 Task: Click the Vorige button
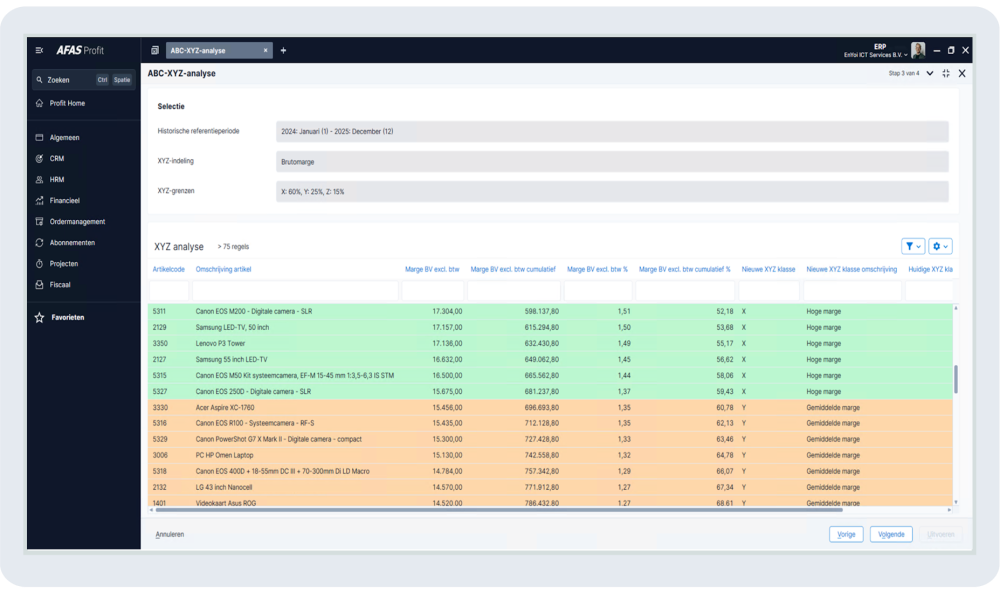pos(846,534)
